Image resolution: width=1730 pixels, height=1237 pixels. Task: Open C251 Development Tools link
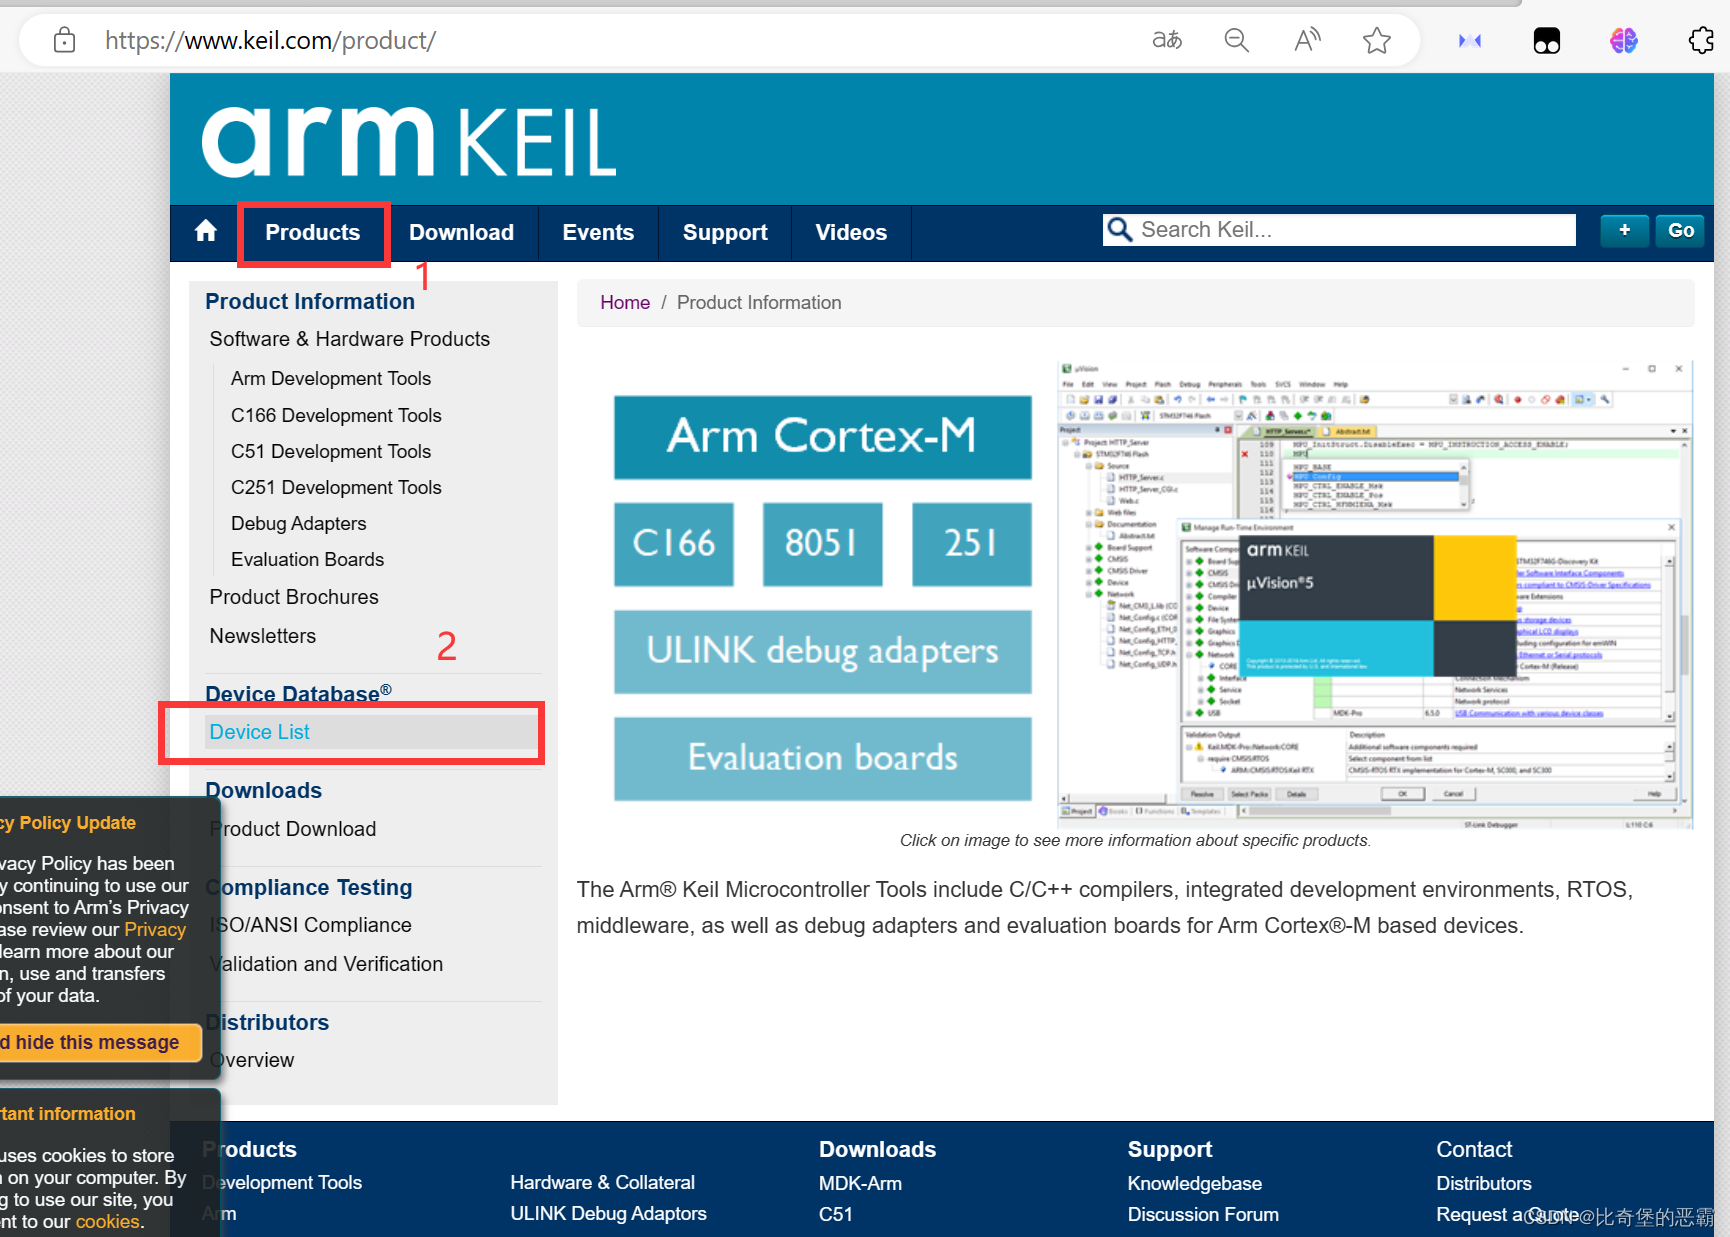pos(336,487)
